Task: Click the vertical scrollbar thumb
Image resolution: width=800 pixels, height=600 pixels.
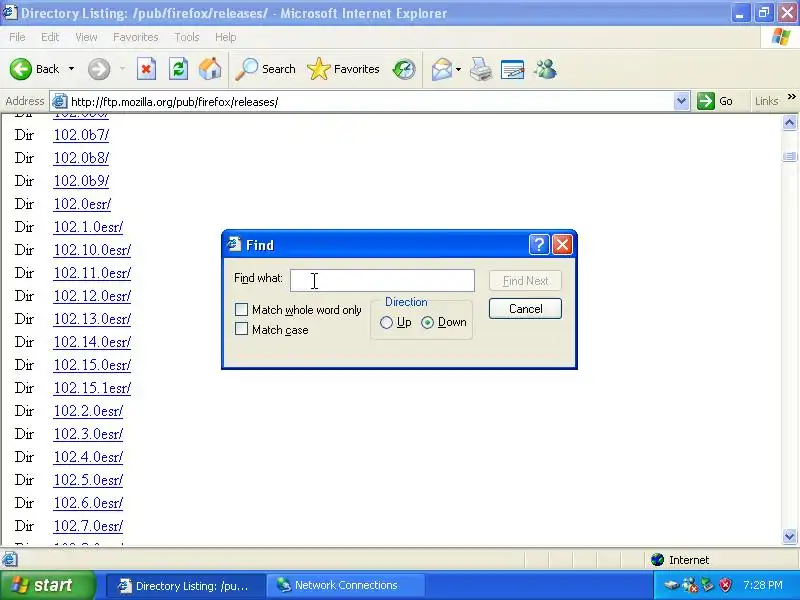Action: (789, 157)
